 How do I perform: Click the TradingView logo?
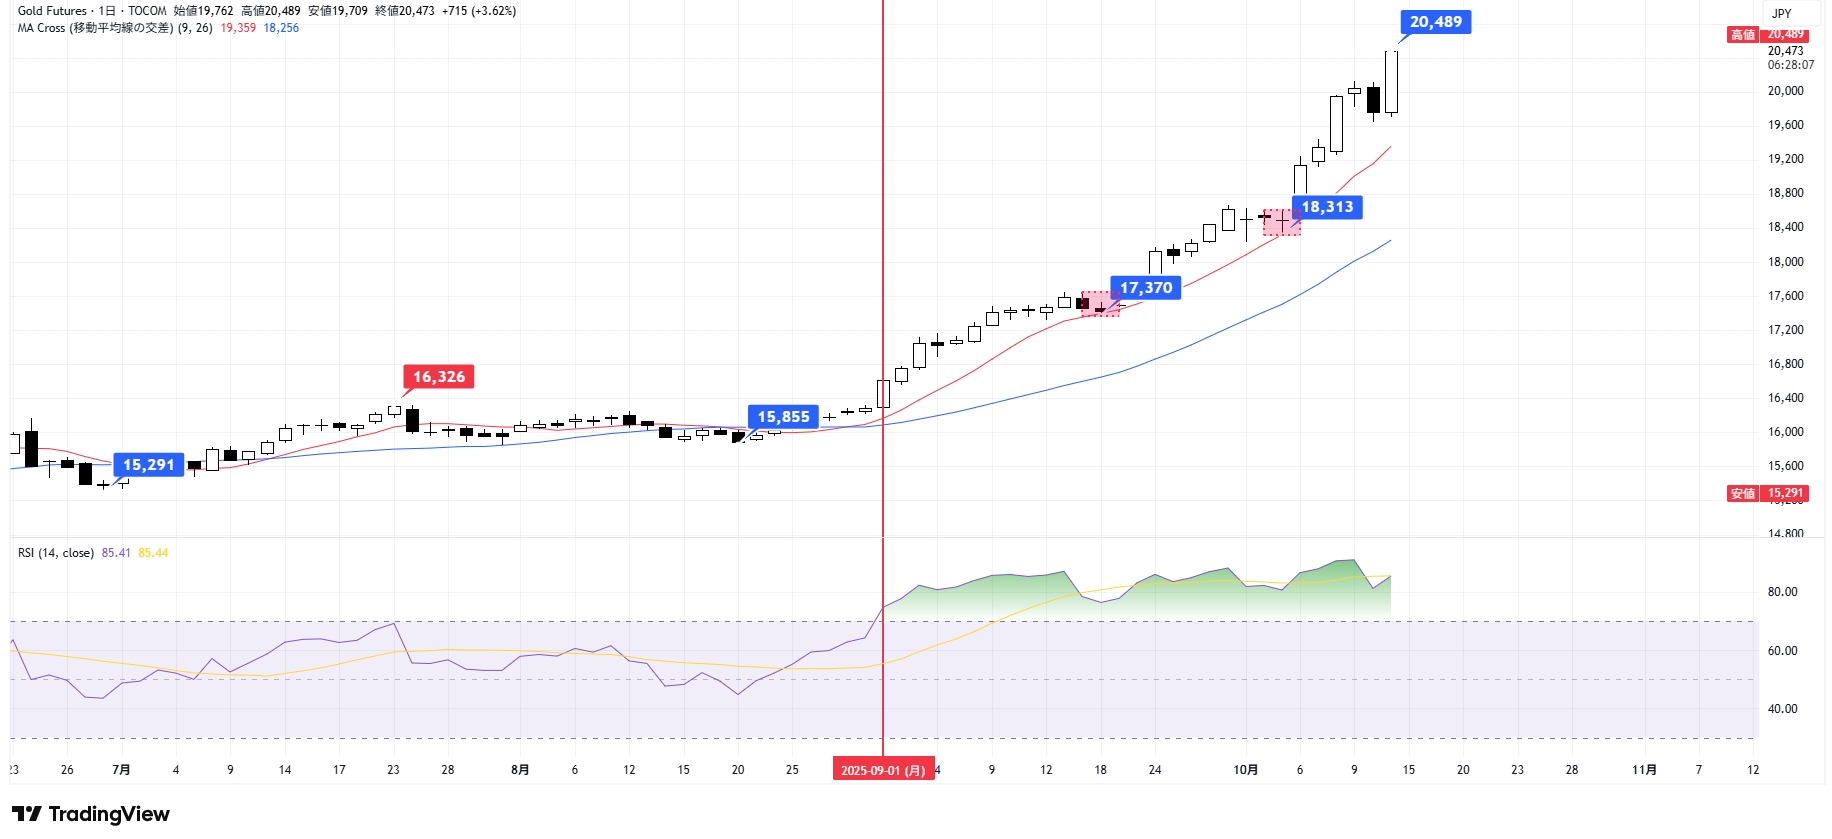click(x=91, y=814)
